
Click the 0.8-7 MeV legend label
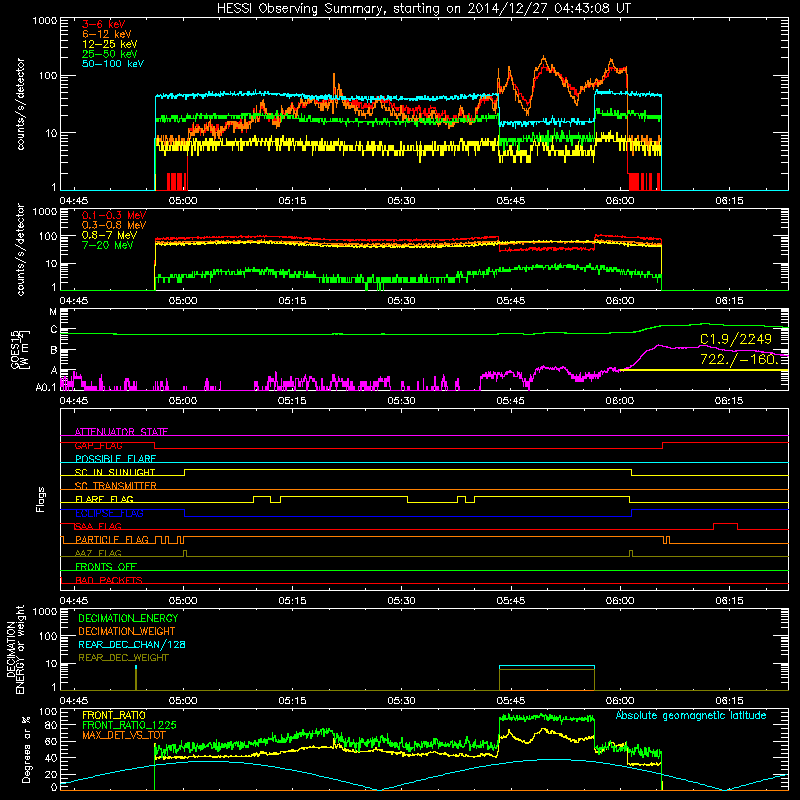(109, 235)
